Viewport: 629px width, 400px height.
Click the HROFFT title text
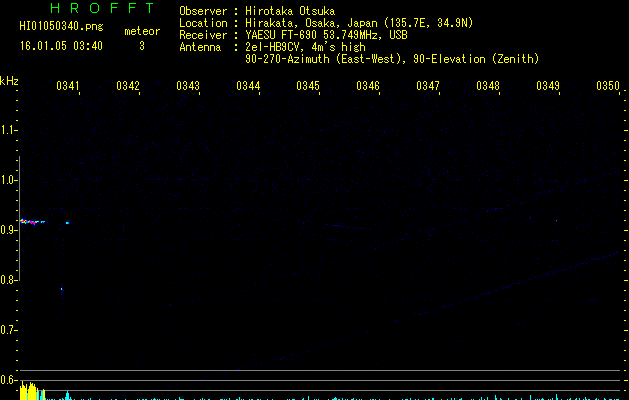tap(102, 8)
